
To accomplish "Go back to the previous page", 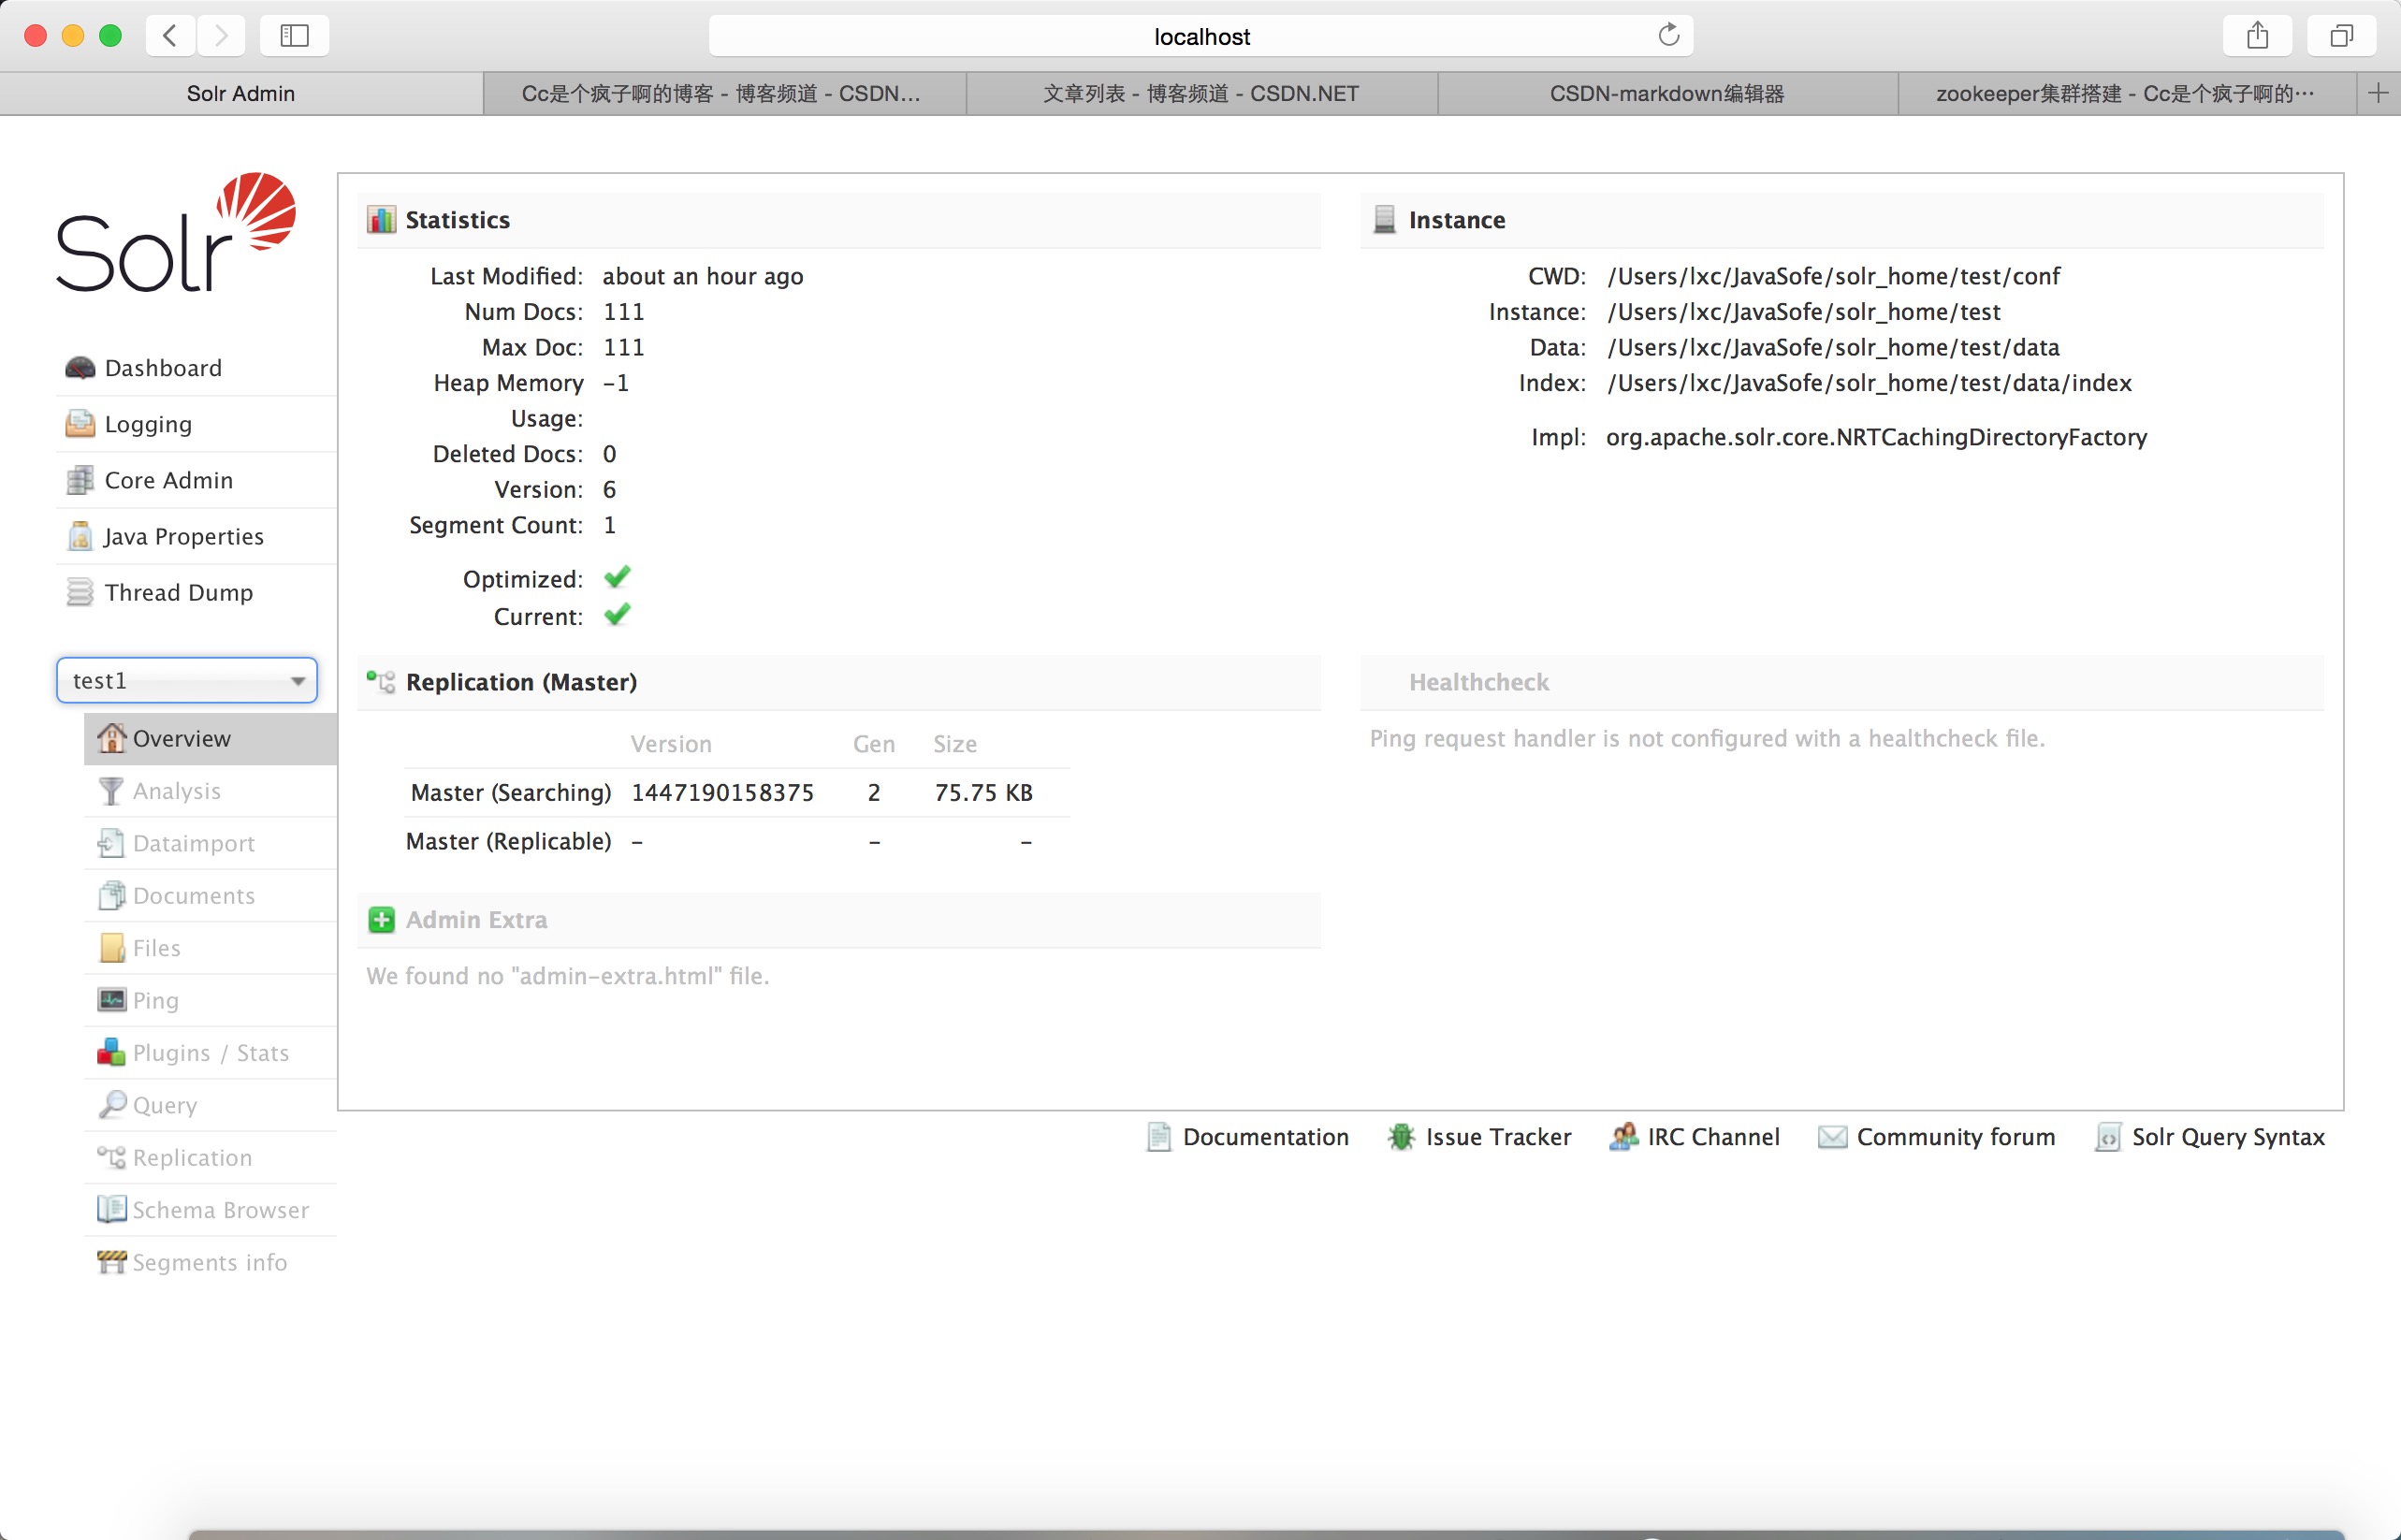I will [170, 36].
